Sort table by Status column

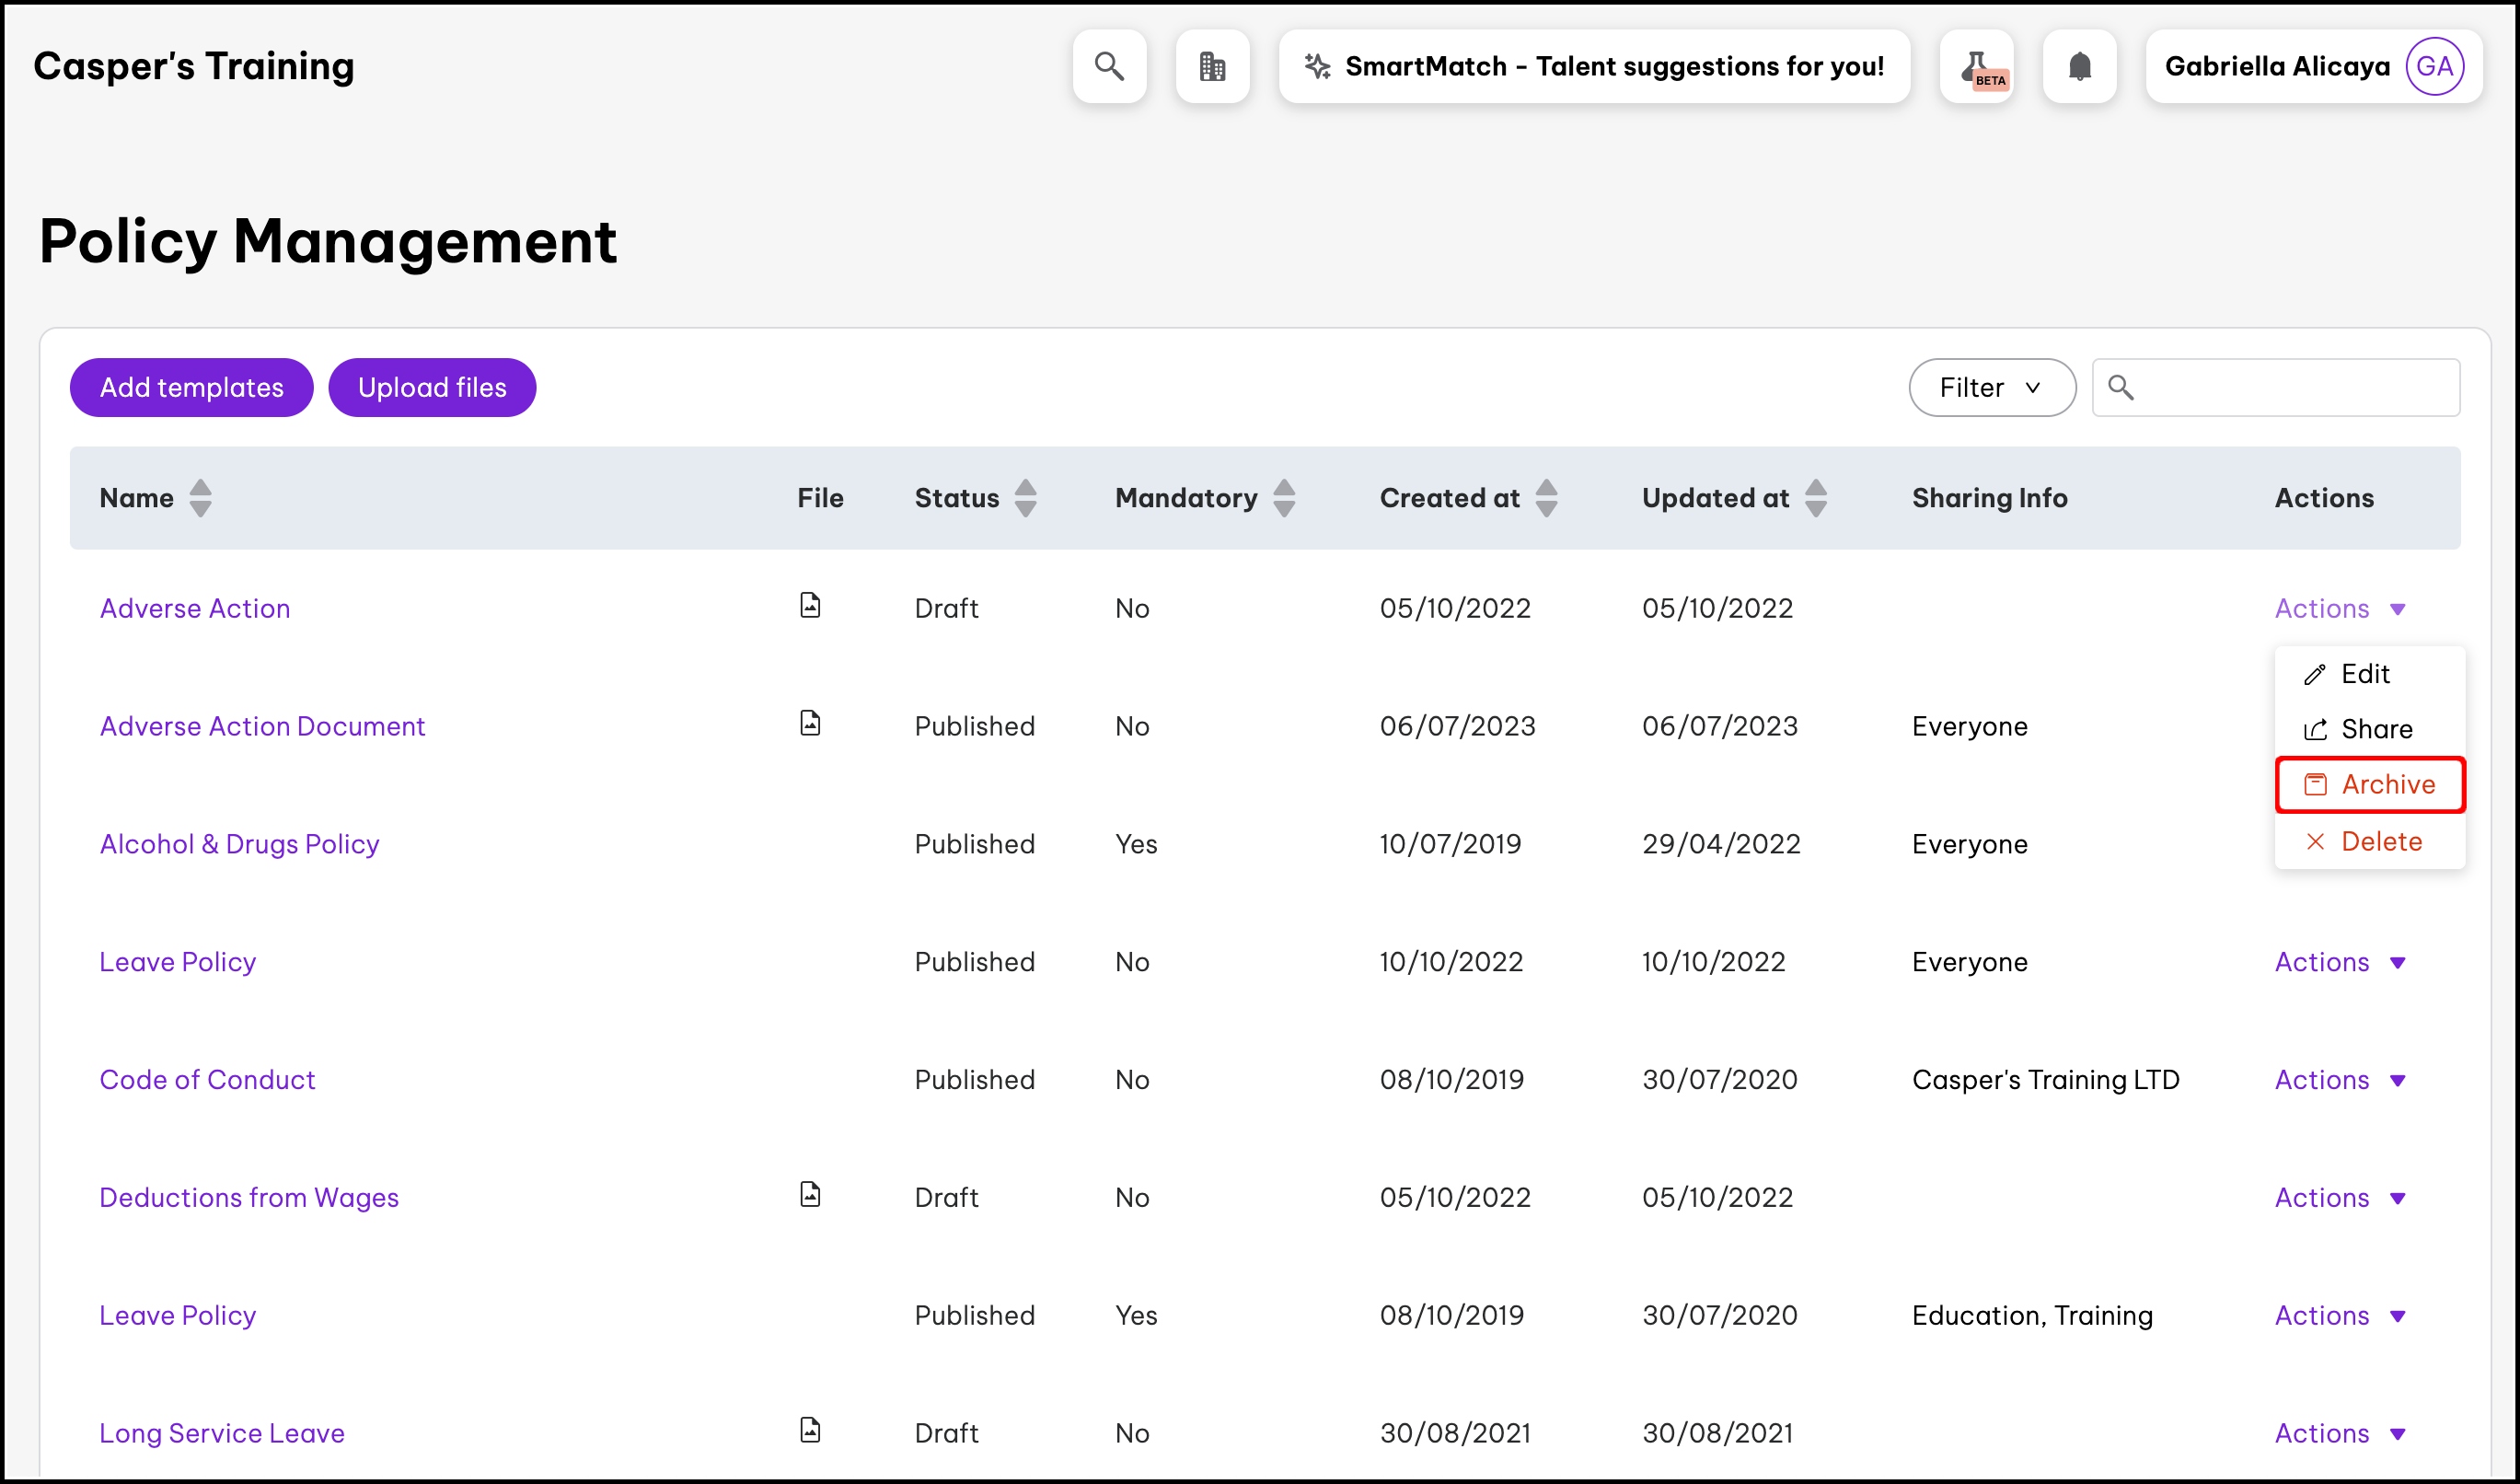[1025, 498]
